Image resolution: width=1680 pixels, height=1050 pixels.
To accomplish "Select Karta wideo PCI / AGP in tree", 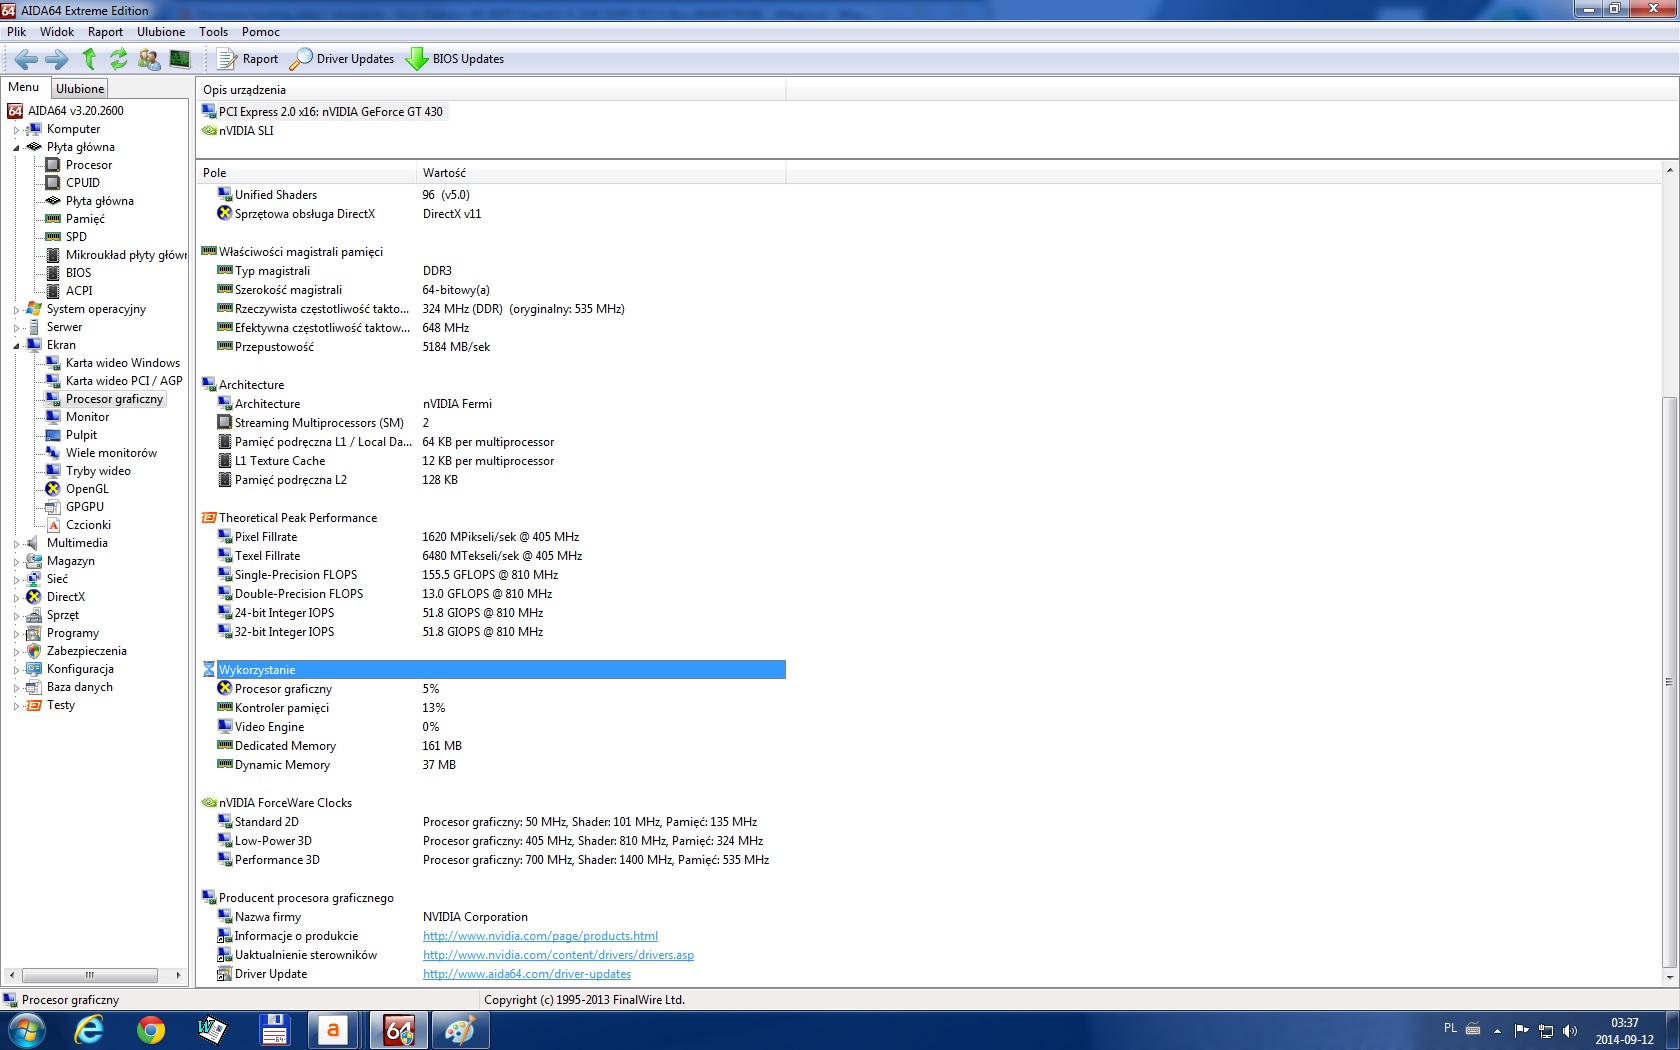I will pos(124,381).
